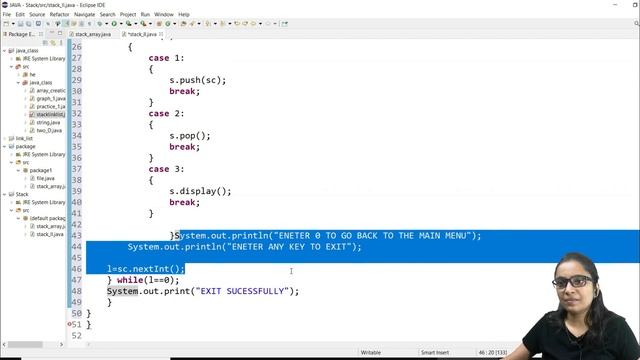Collapse the package project node
This screenshot has height=360, width=640.
pos(4,147)
